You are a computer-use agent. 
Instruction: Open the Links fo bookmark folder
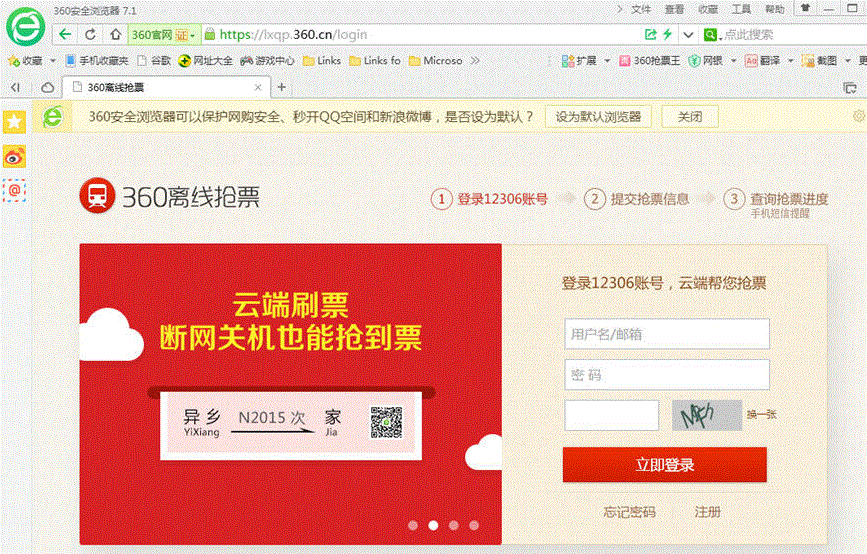tap(375, 60)
